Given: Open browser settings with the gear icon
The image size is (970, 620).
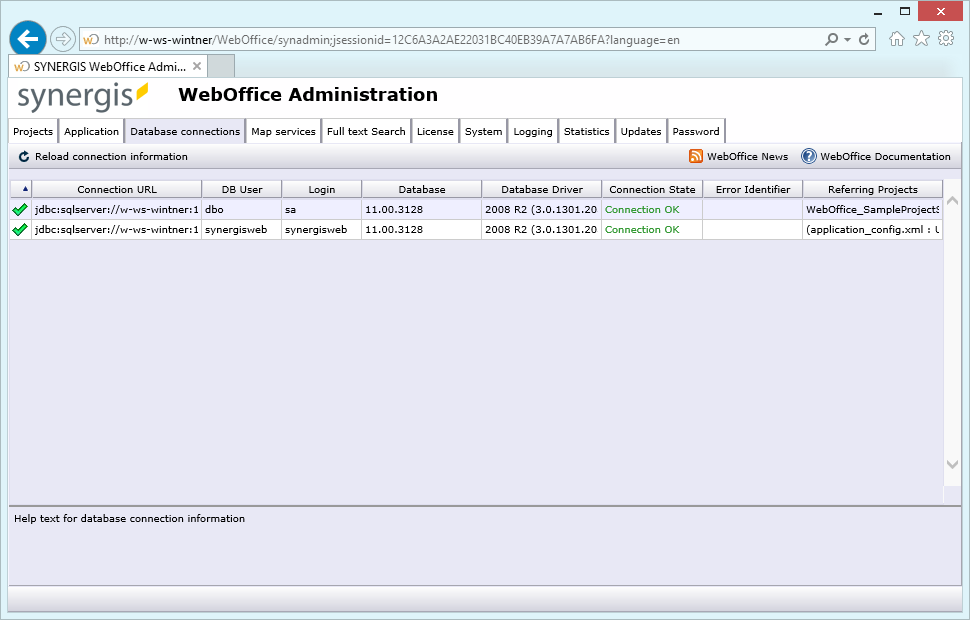Looking at the screenshot, I should (945, 38).
